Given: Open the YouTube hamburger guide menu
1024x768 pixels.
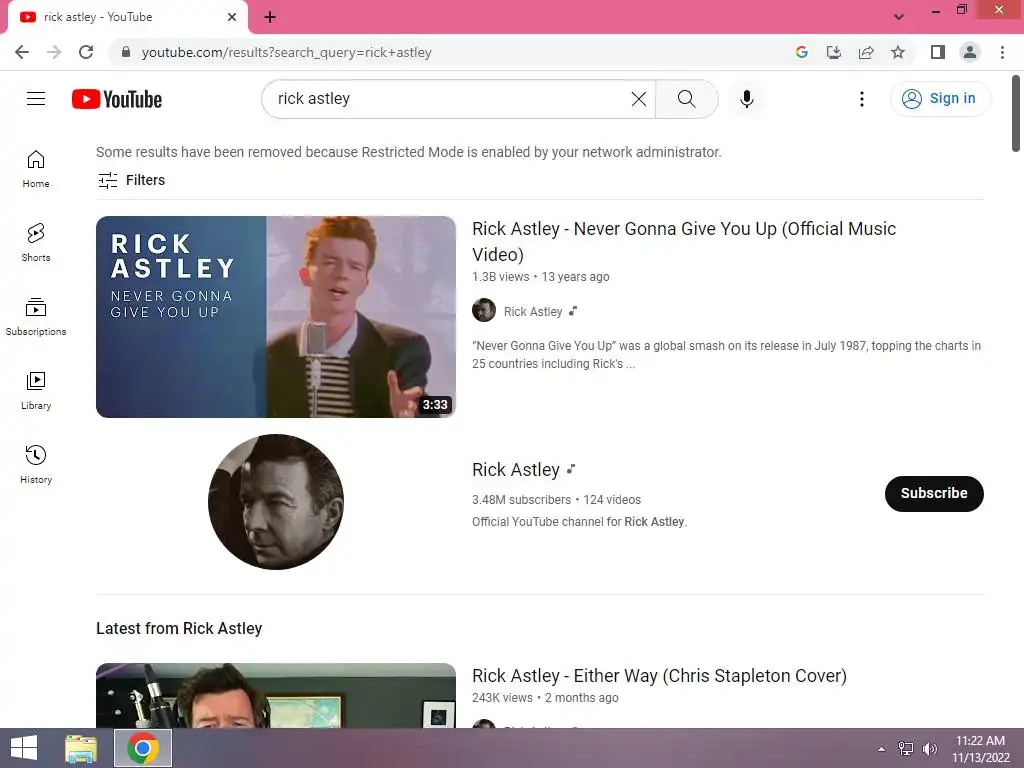Looking at the screenshot, I should point(36,99).
